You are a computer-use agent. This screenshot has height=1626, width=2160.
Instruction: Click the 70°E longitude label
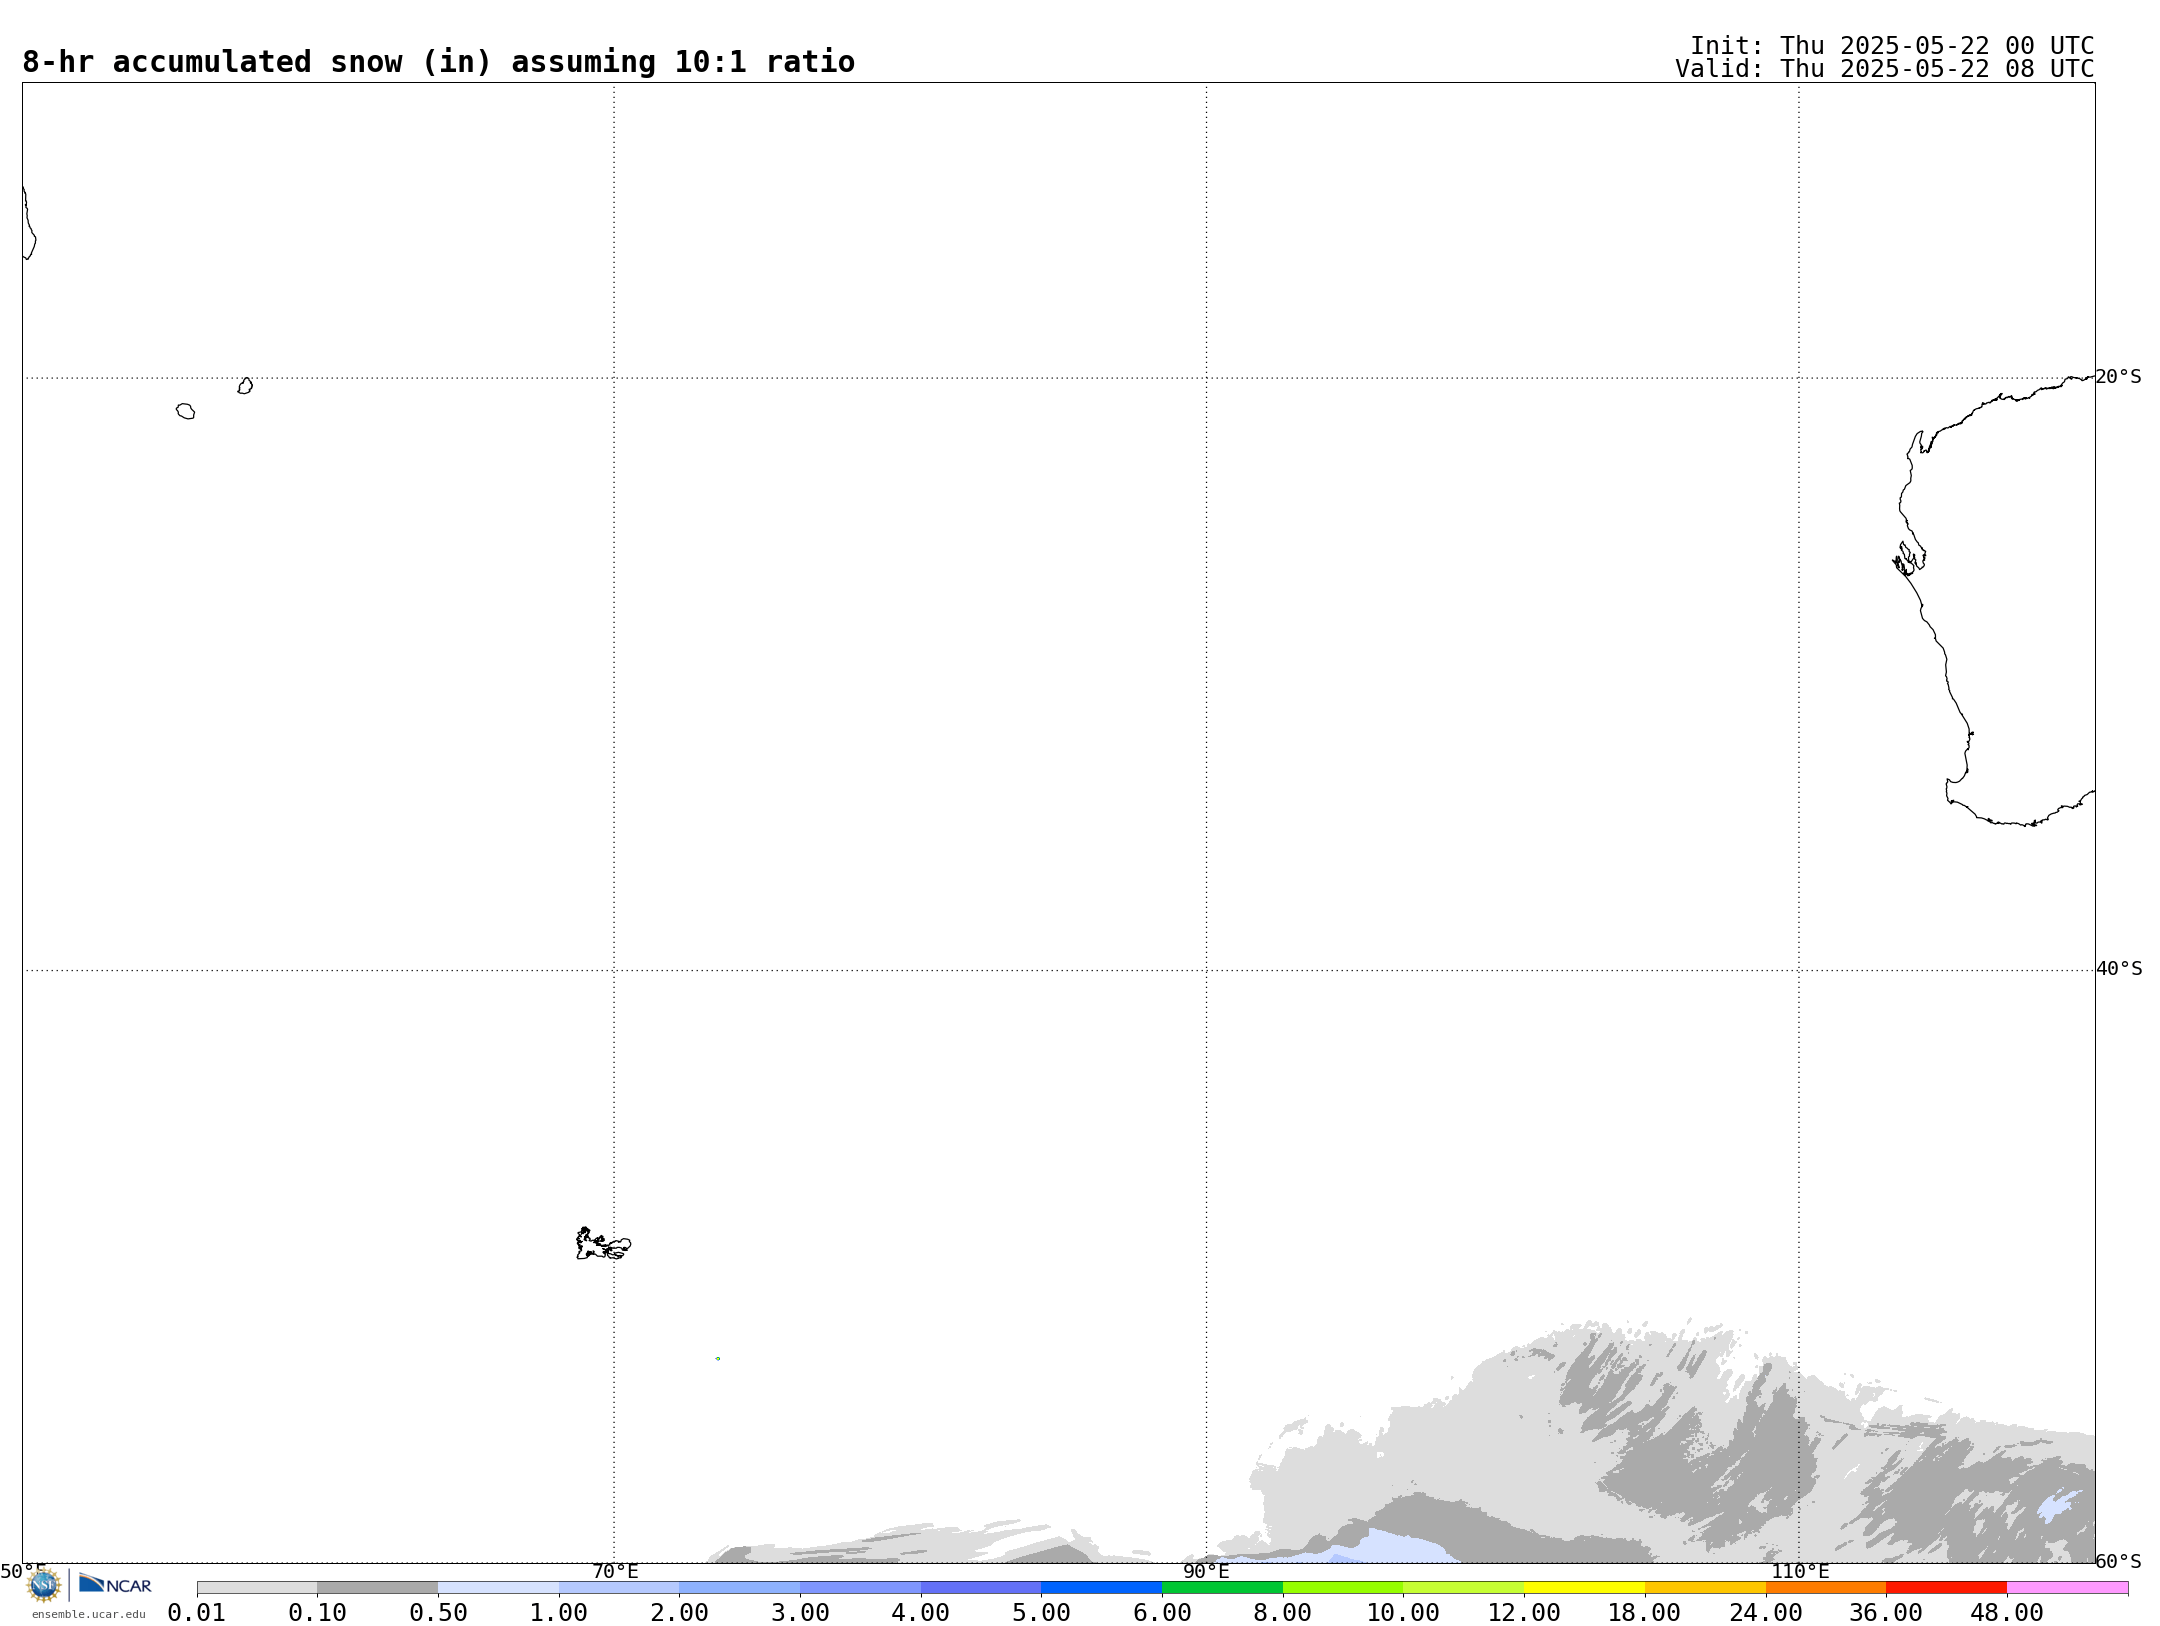[615, 1571]
